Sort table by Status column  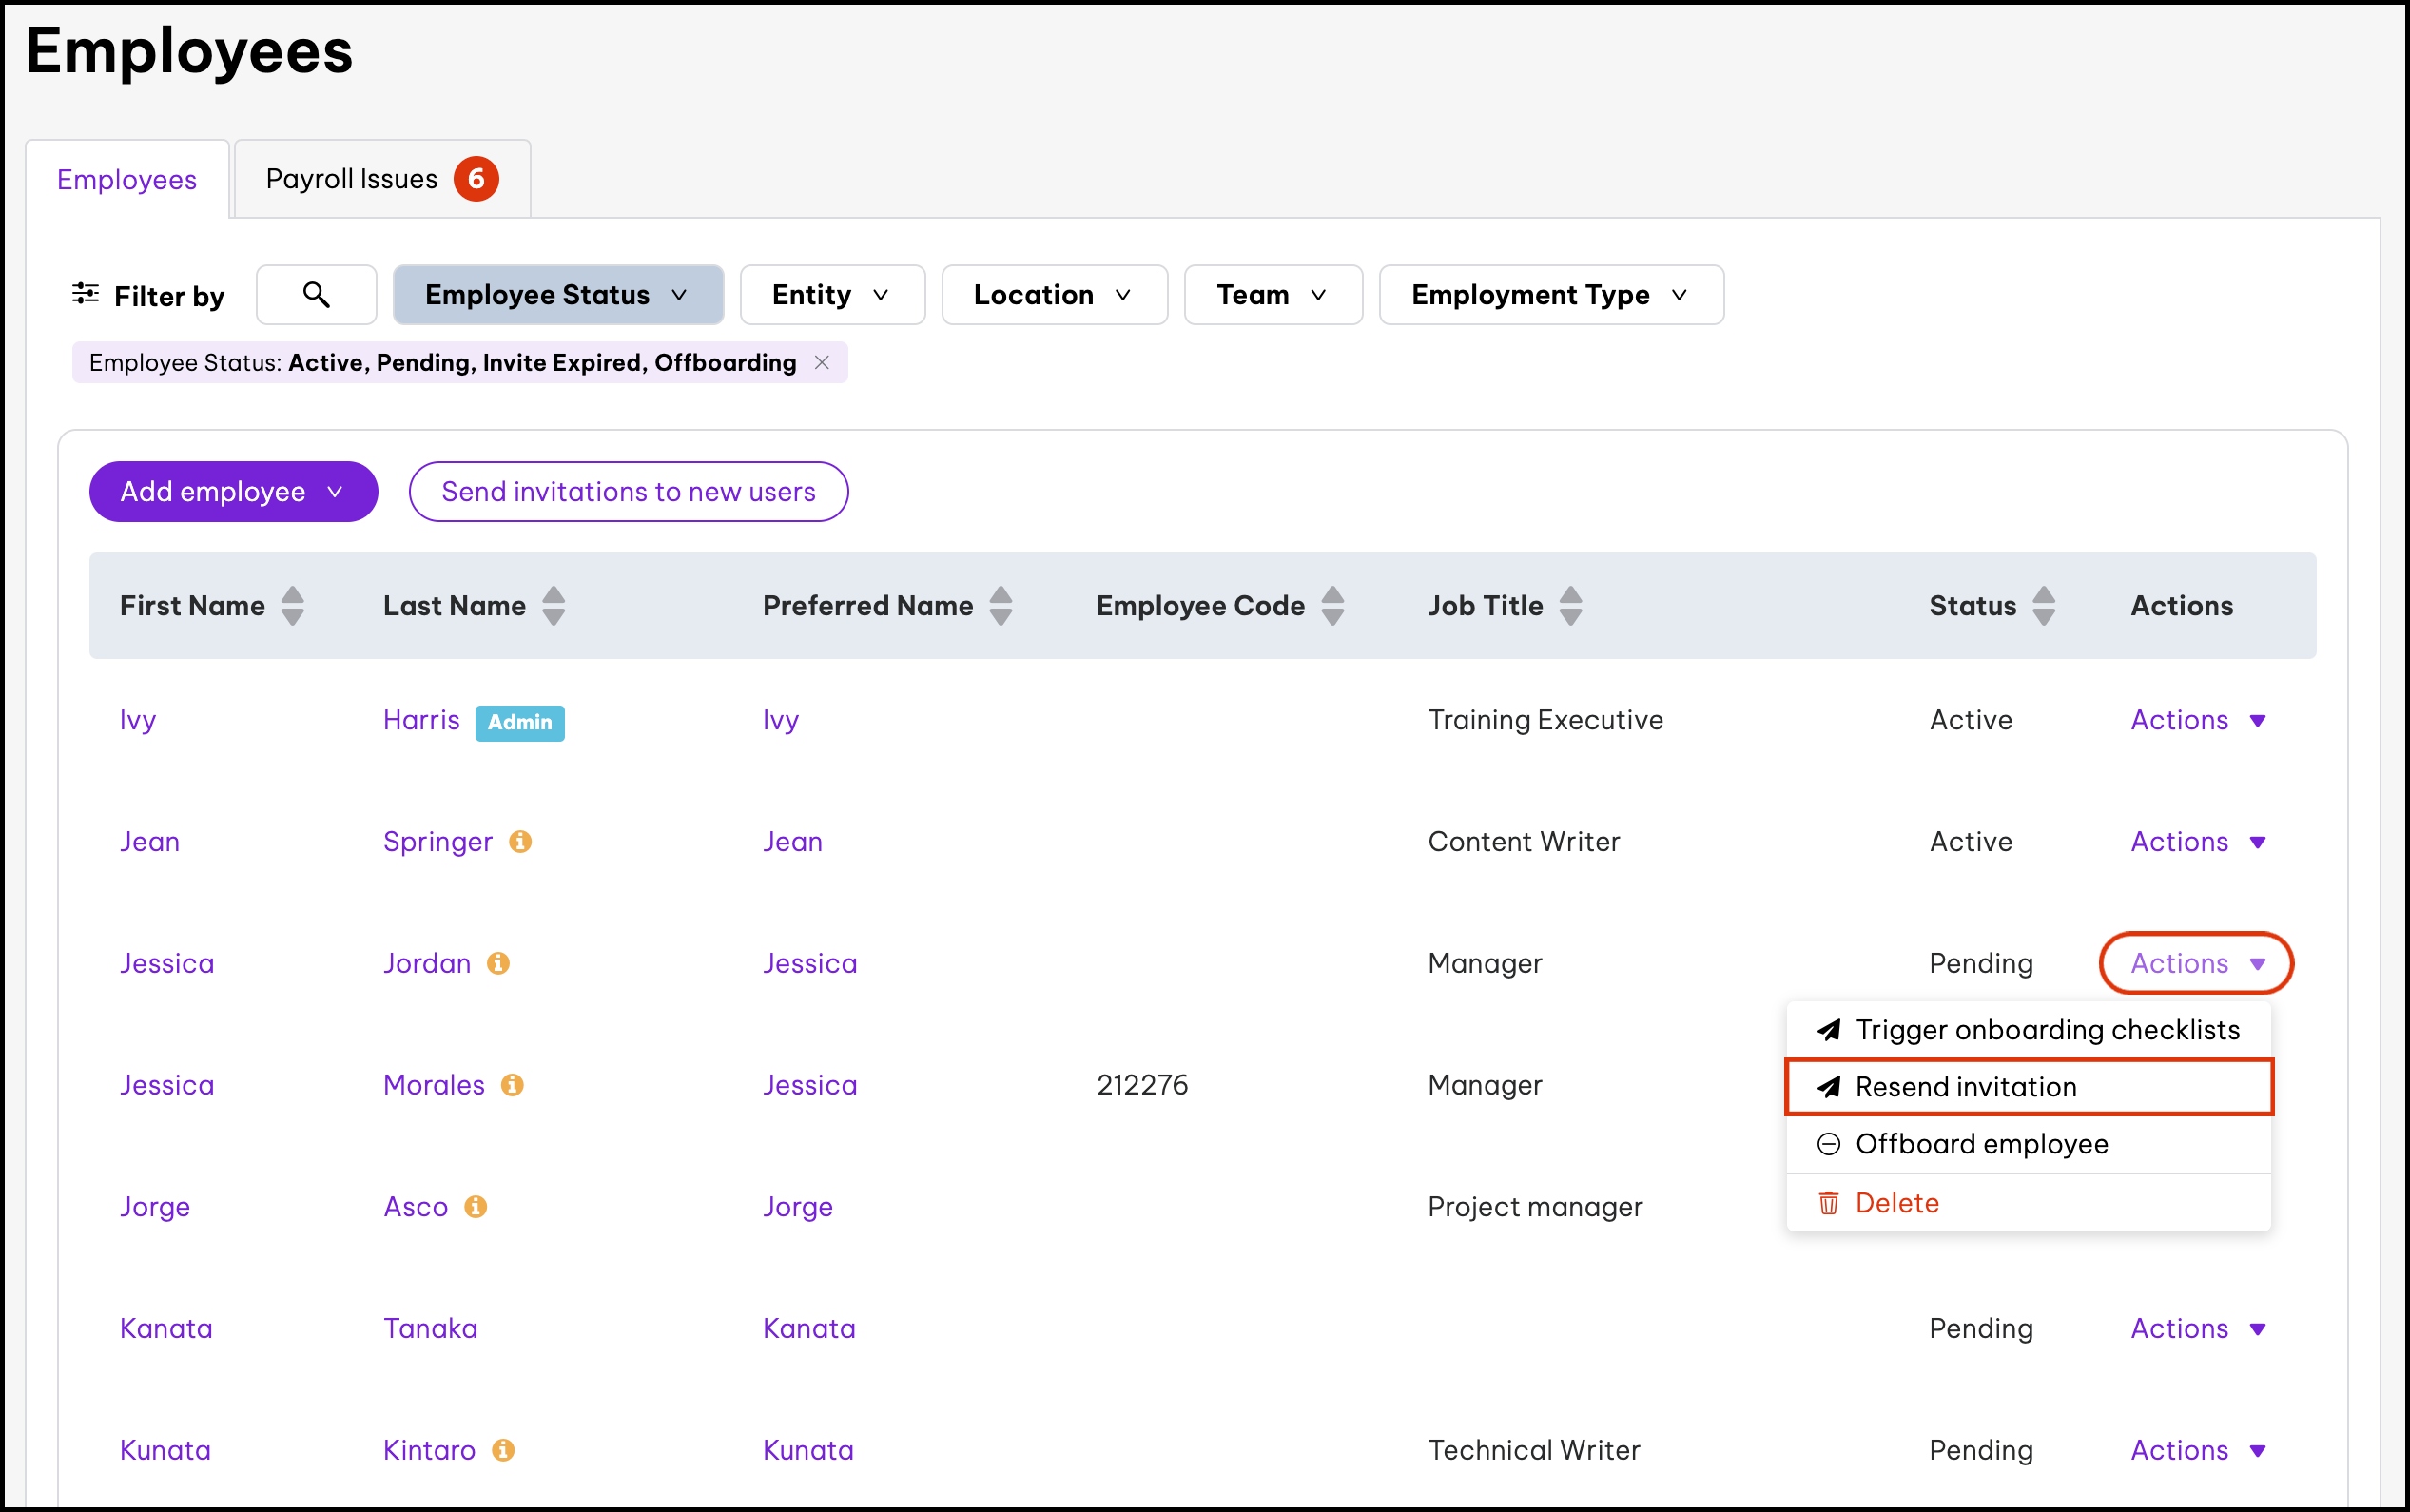point(2044,606)
